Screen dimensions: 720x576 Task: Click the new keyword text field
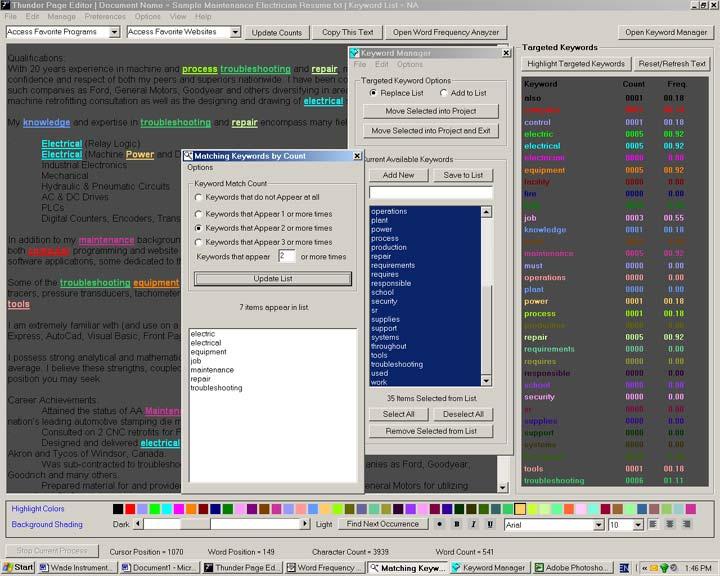pos(431,192)
